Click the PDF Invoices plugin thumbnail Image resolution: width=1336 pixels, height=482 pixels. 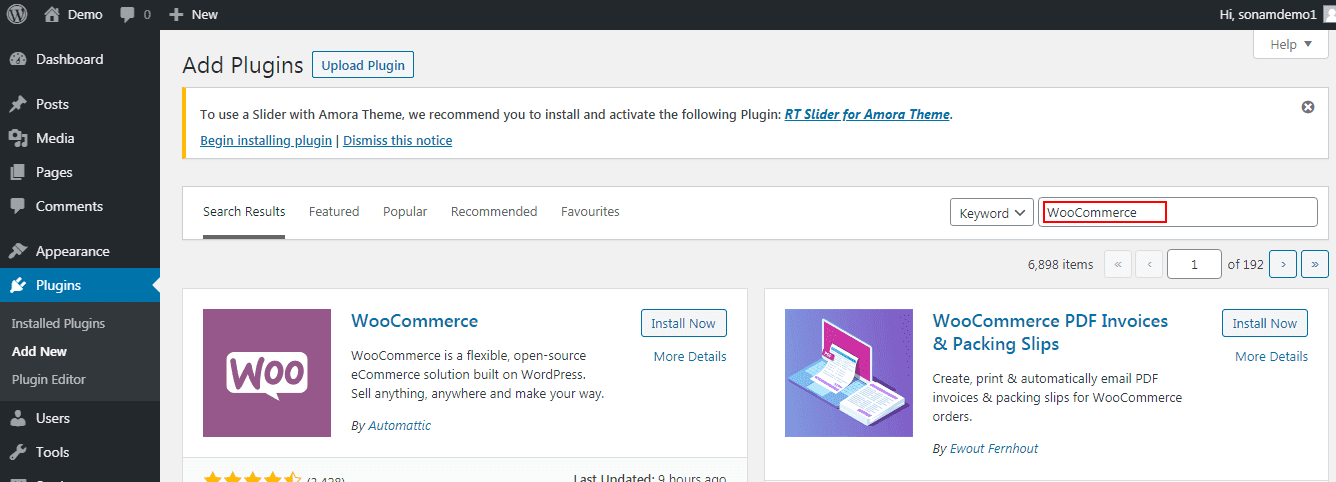point(849,373)
